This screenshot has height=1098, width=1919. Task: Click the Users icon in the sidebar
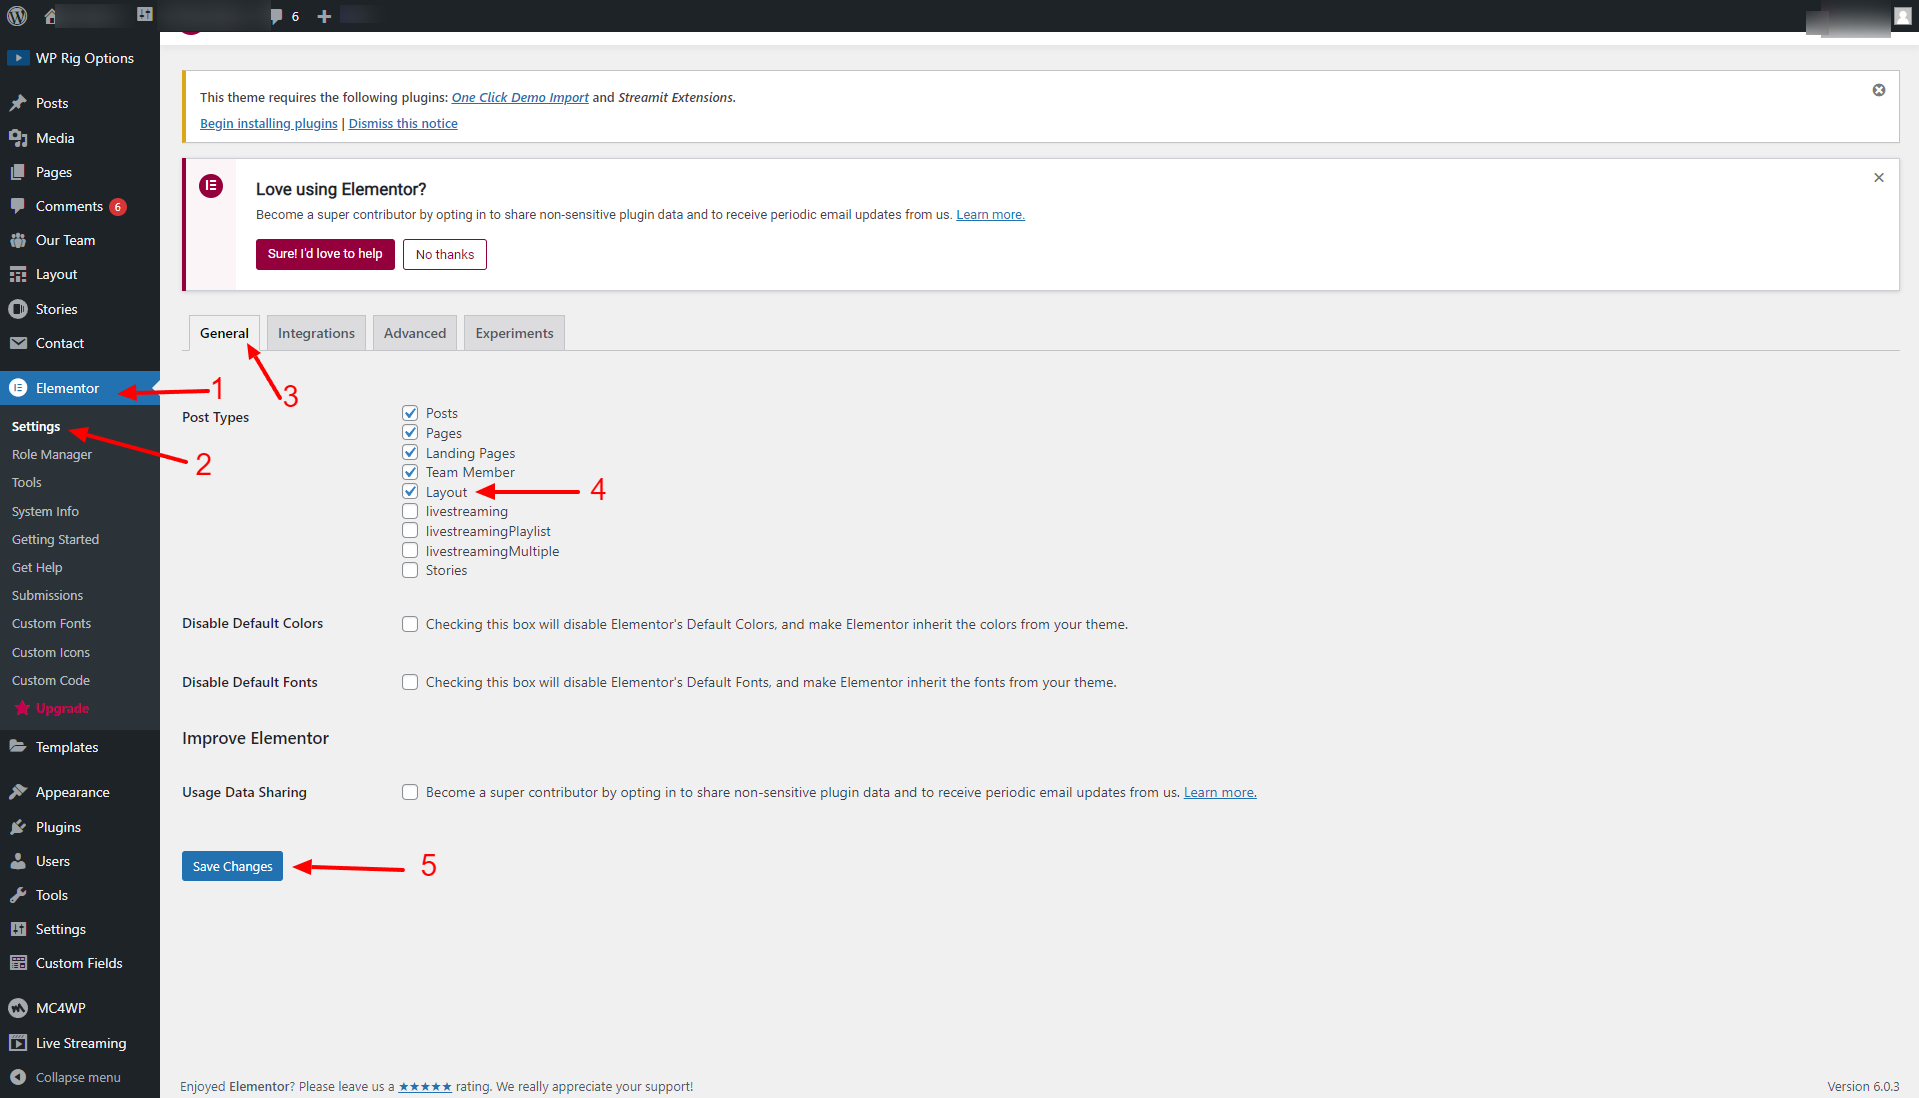(18, 861)
